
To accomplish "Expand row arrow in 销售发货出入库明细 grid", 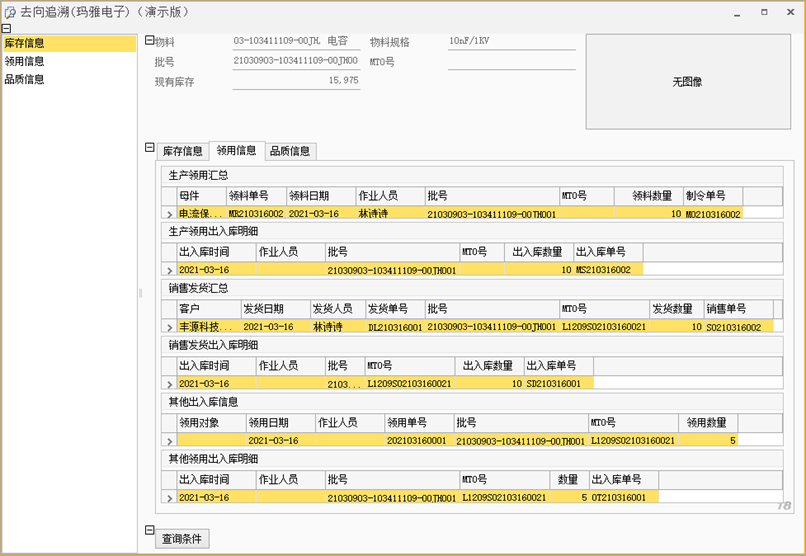I will [169, 384].
